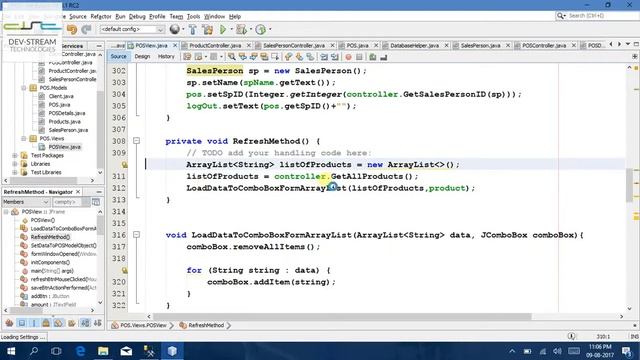Click the Toggle Rectangular Selection icon

[x=275, y=57]
